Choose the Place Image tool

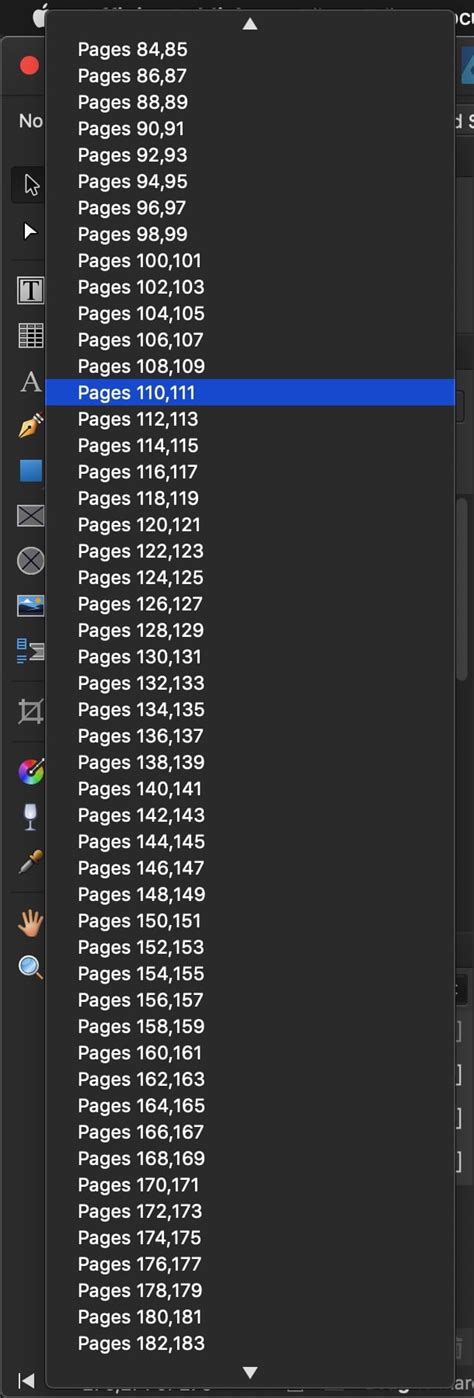31,606
